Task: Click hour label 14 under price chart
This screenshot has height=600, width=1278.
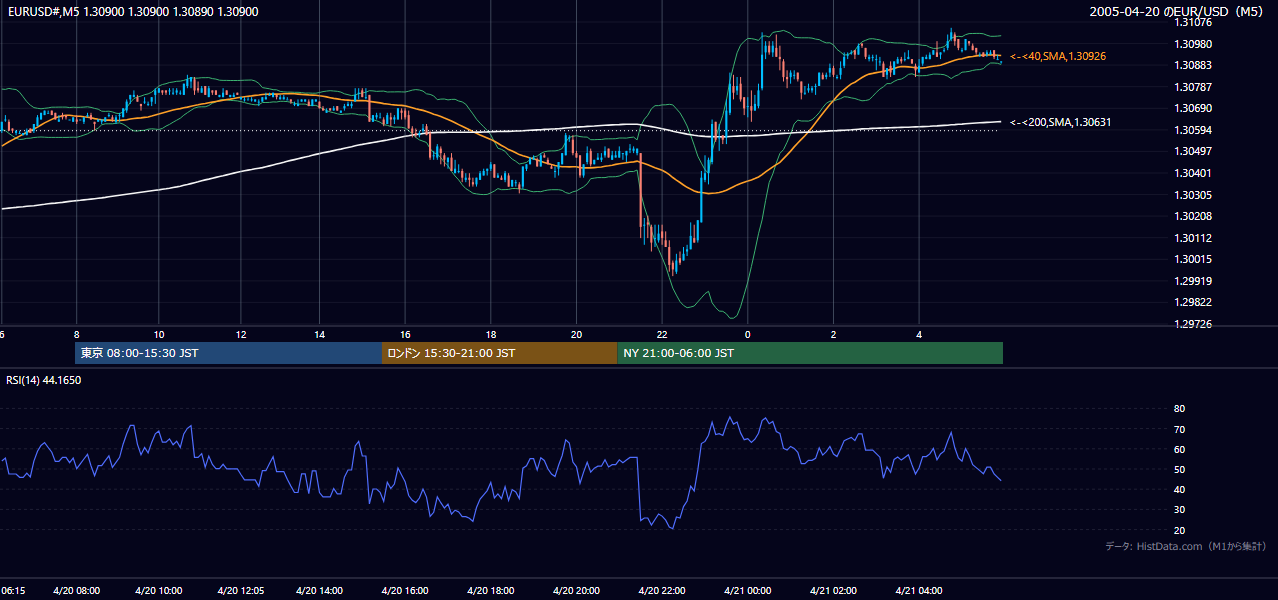Action: tap(320, 334)
